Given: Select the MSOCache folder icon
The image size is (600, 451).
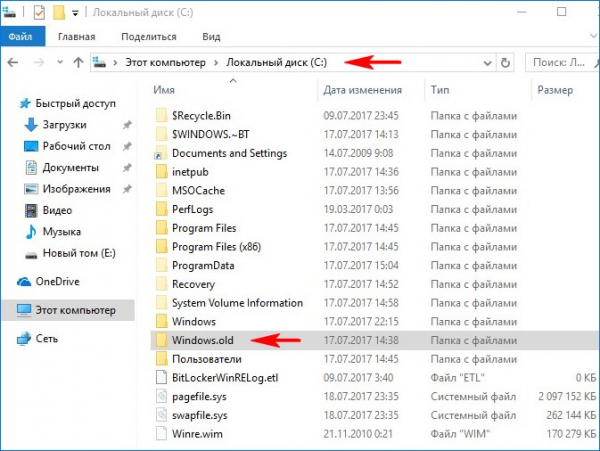Looking at the screenshot, I should 161,190.
